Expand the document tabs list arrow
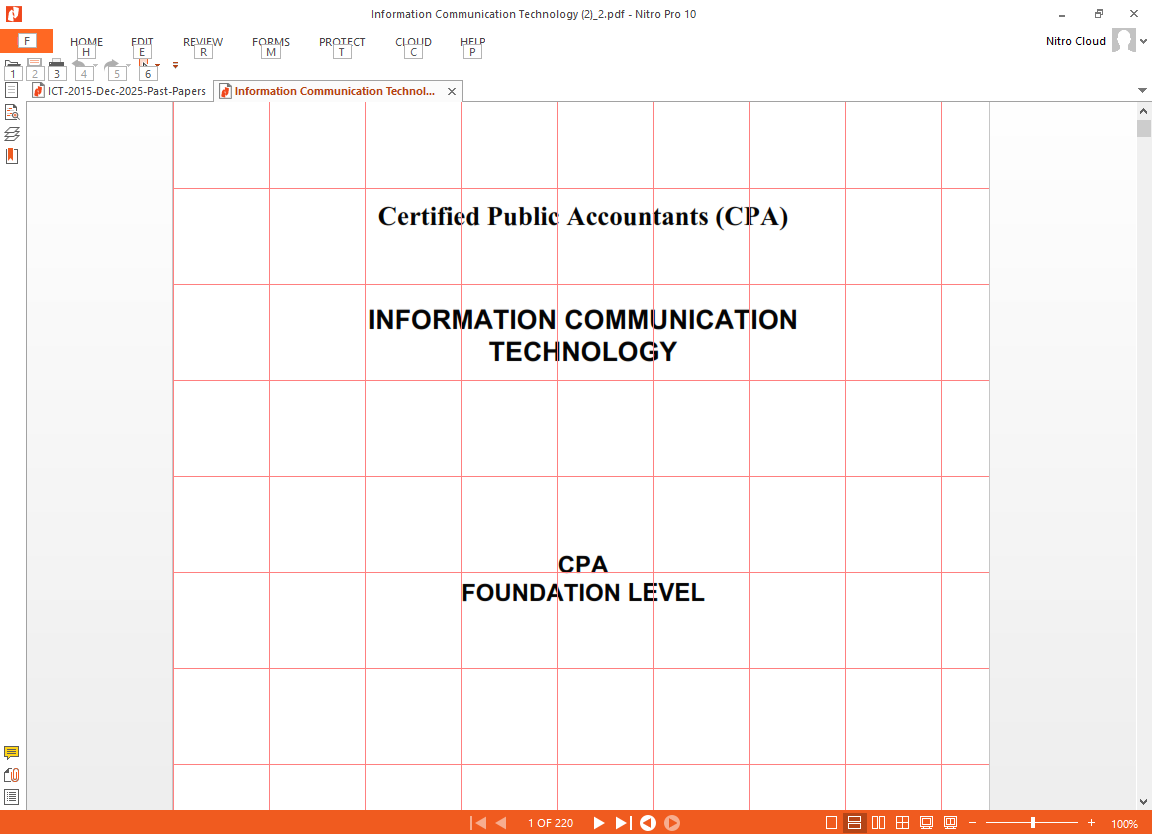 [x=1142, y=90]
